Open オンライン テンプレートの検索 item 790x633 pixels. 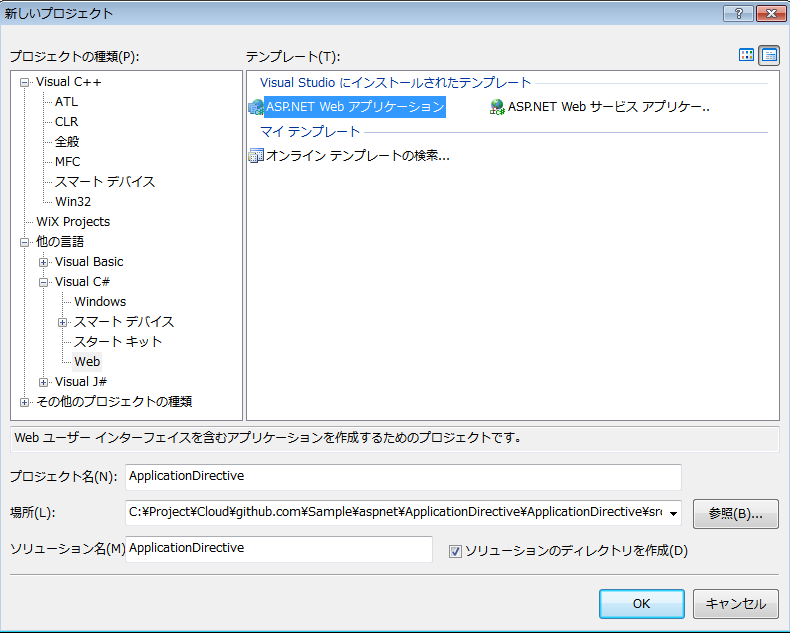click(x=349, y=156)
